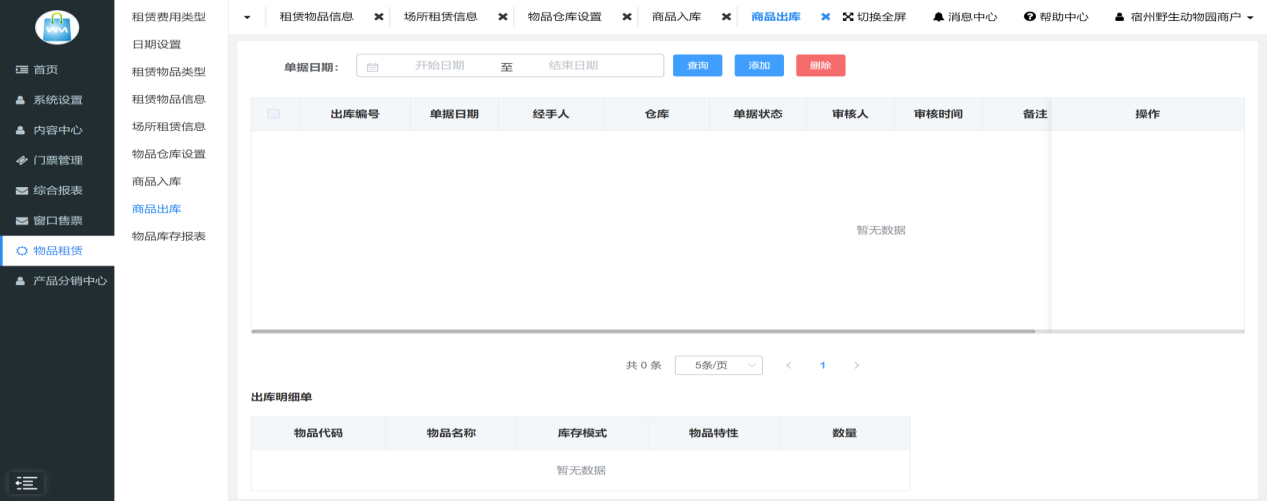This screenshot has height=501, width=1267.
Task: Click the 开始日期 start date field
Action: (440, 66)
